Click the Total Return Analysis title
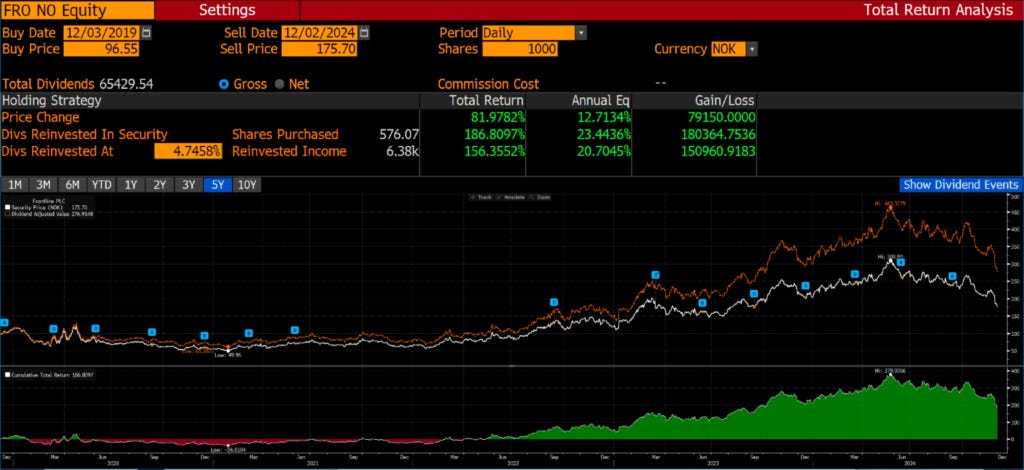Screen dimensions: 1024x470 tap(938, 10)
